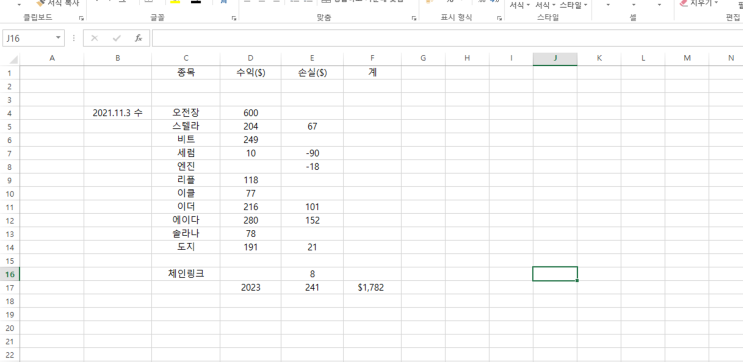
Task: Click the cell with value 152
Action: click(312, 220)
